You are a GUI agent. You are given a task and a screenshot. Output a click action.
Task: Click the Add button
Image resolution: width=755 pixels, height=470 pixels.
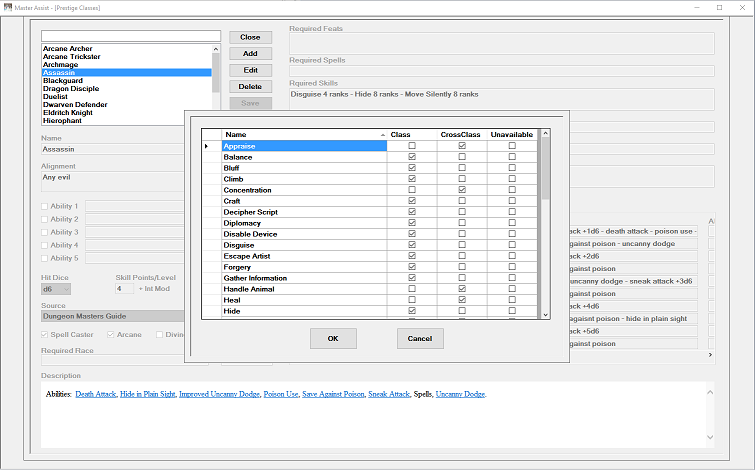(x=250, y=53)
